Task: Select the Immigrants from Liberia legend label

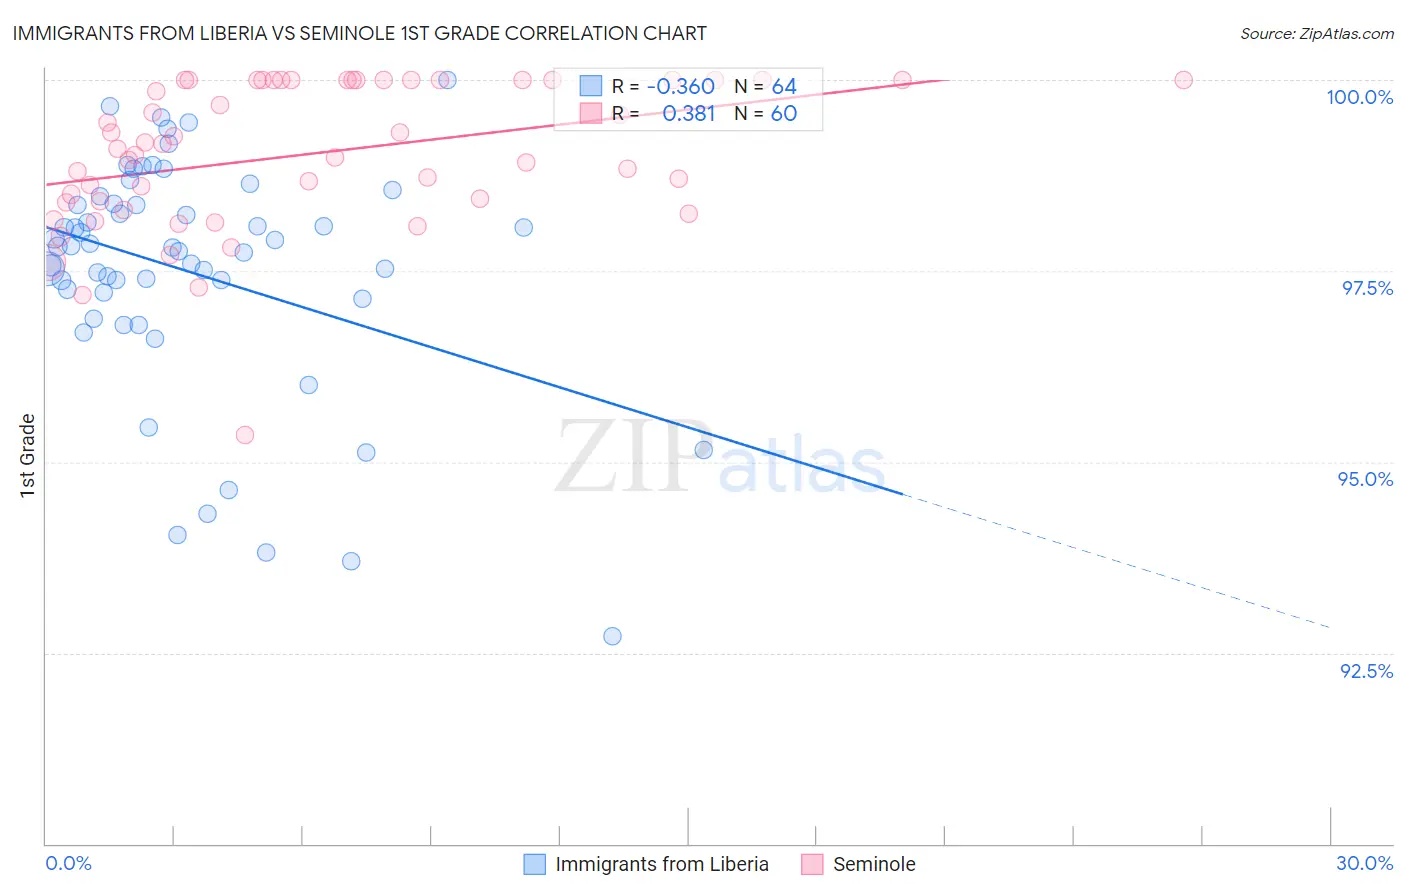Action: [x=662, y=864]
